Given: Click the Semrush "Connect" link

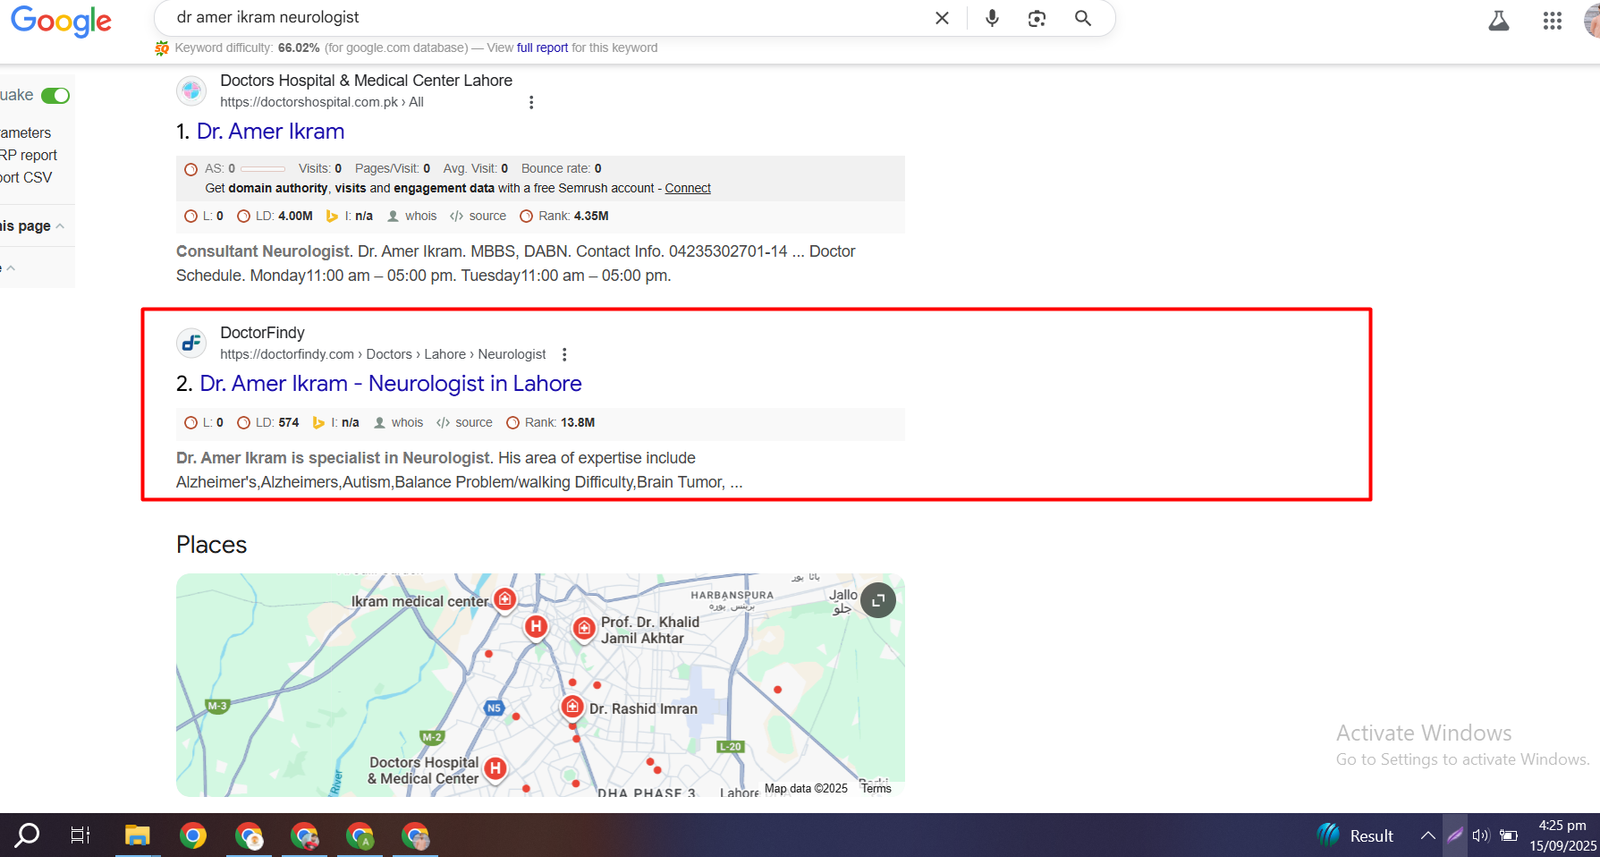Looking at the screenshot, I should tap(688, 188).
